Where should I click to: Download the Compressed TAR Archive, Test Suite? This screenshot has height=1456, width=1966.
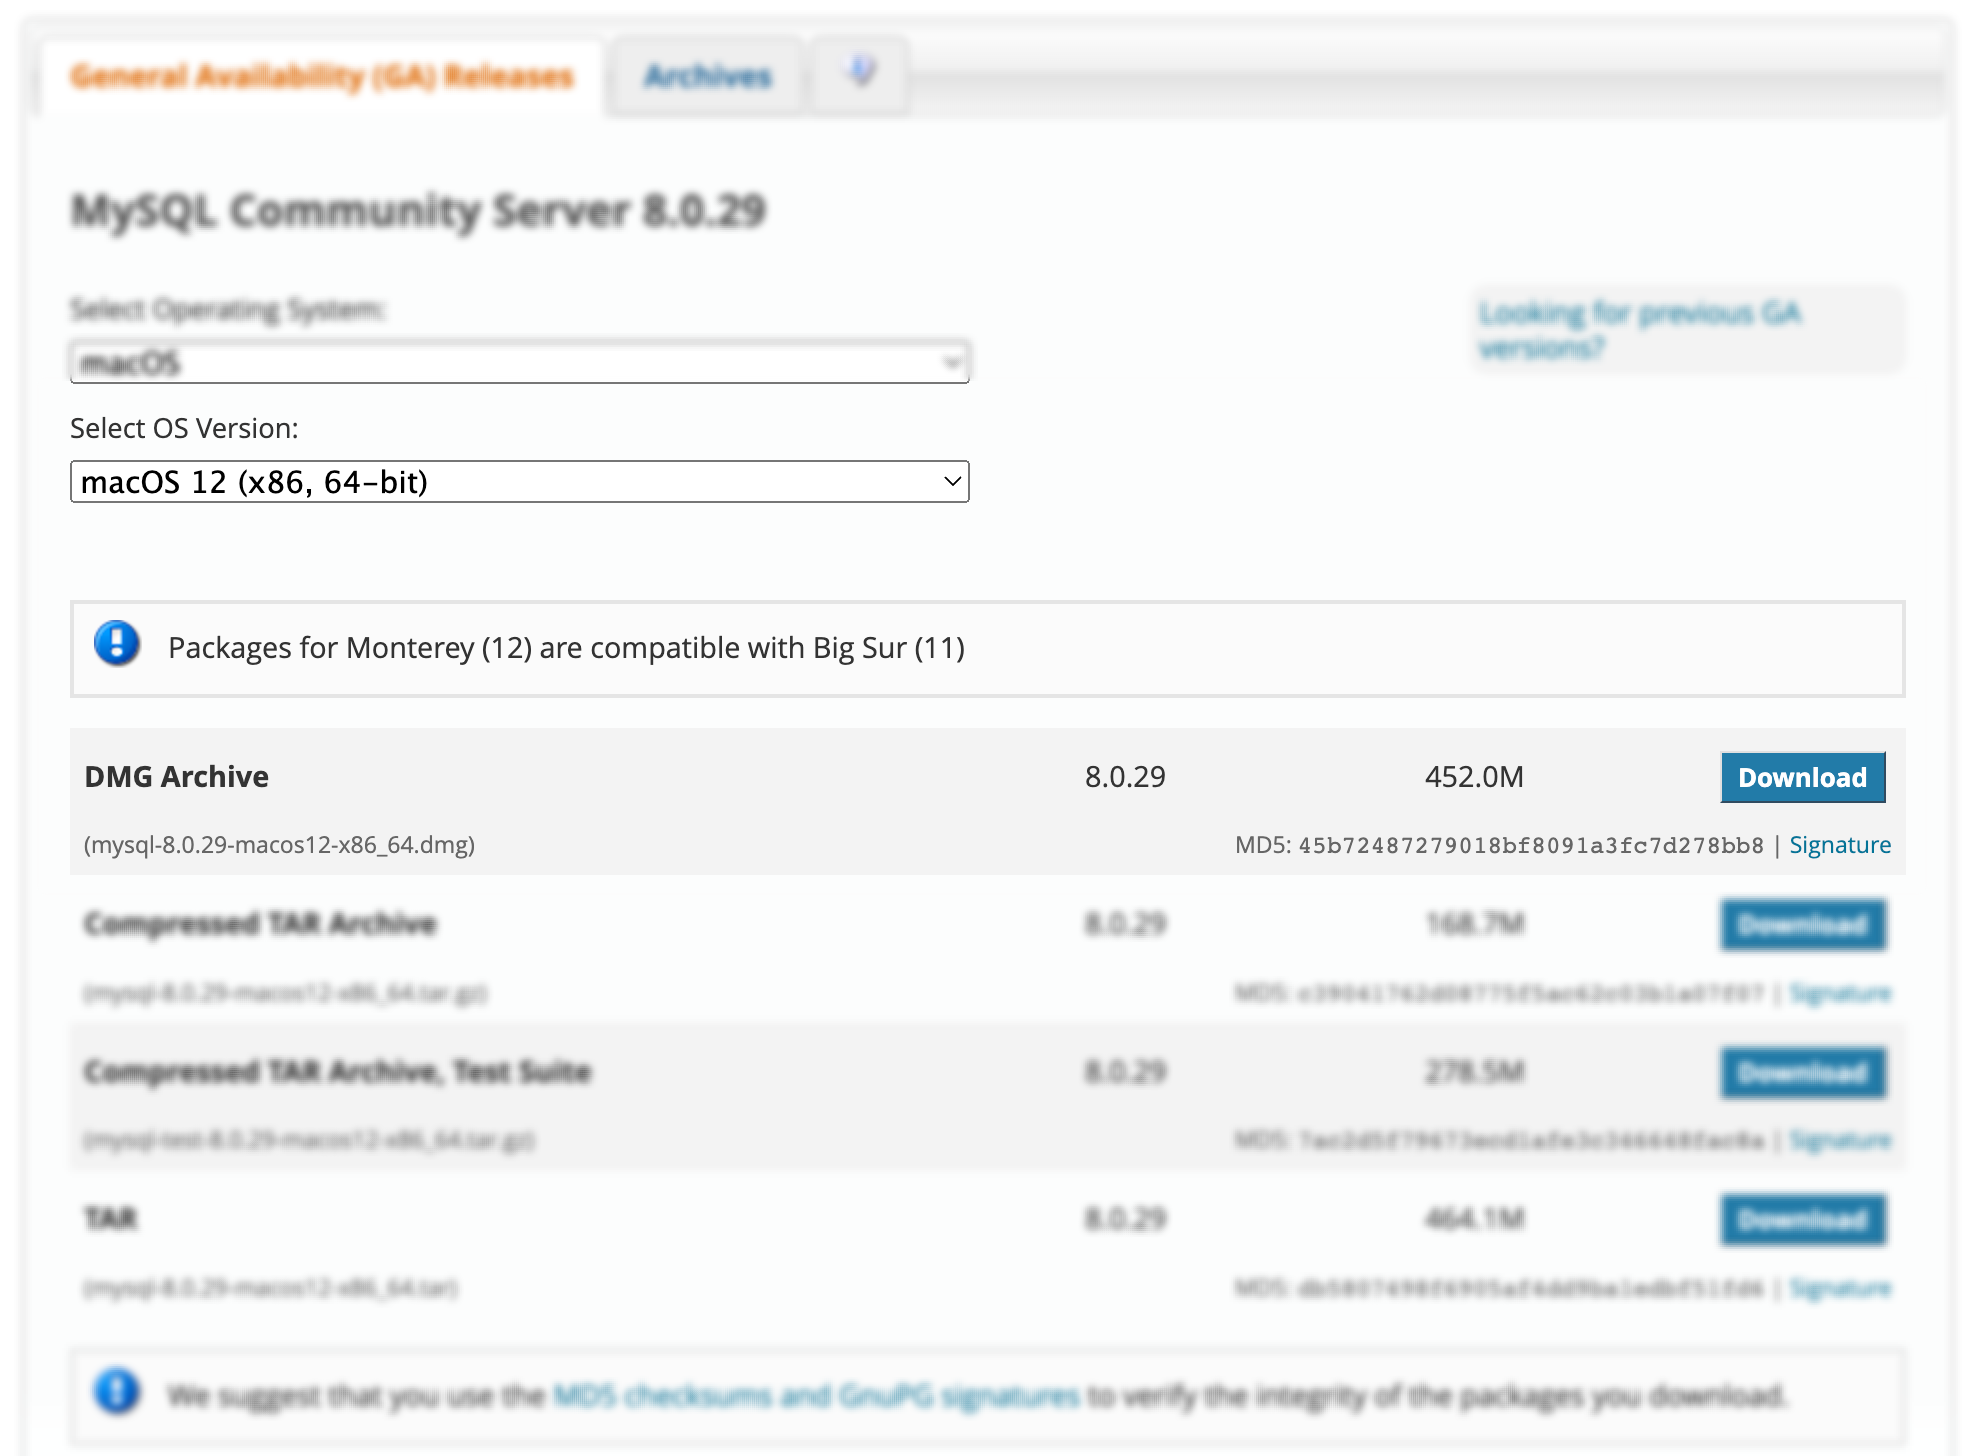coord(1802,1072)
